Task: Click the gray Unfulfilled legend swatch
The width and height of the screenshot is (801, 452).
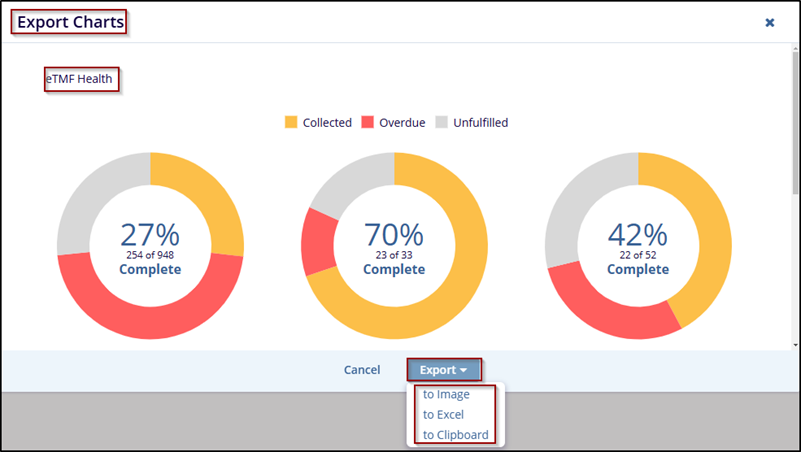Action: [x=443, y=122]
